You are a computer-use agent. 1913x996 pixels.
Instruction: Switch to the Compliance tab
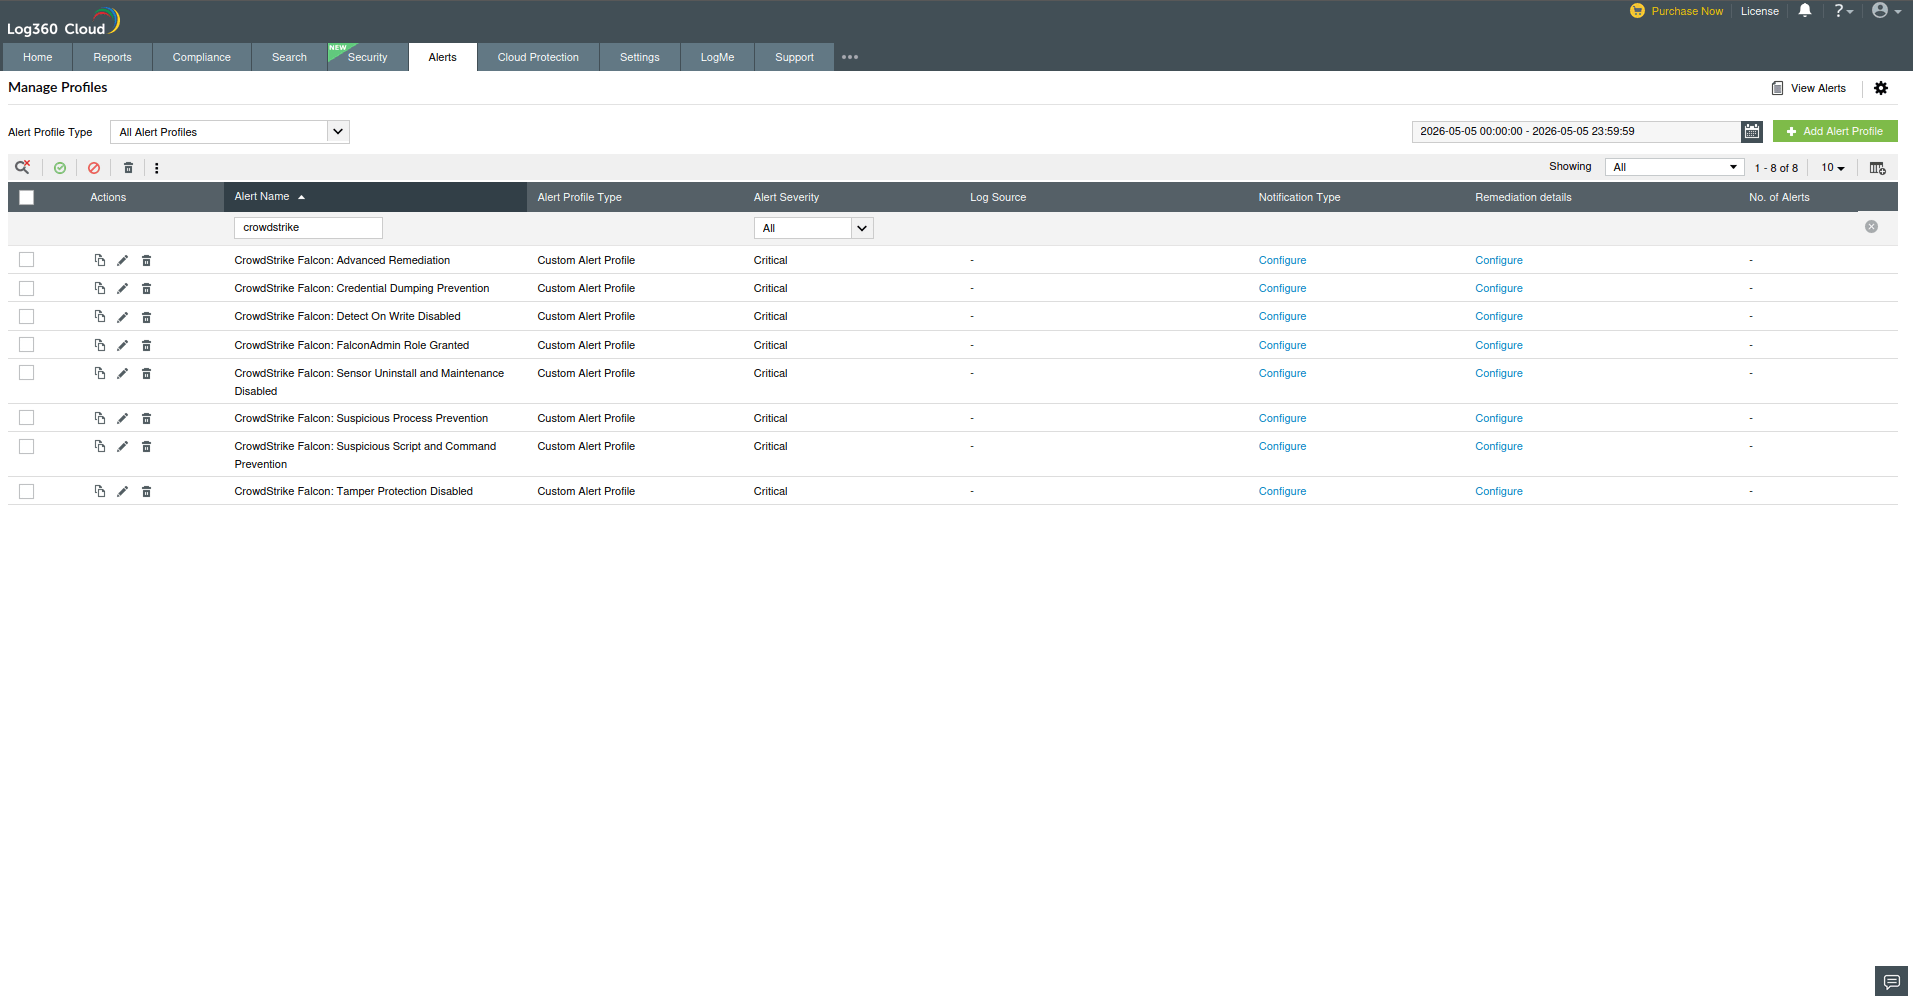coord(202,57)
